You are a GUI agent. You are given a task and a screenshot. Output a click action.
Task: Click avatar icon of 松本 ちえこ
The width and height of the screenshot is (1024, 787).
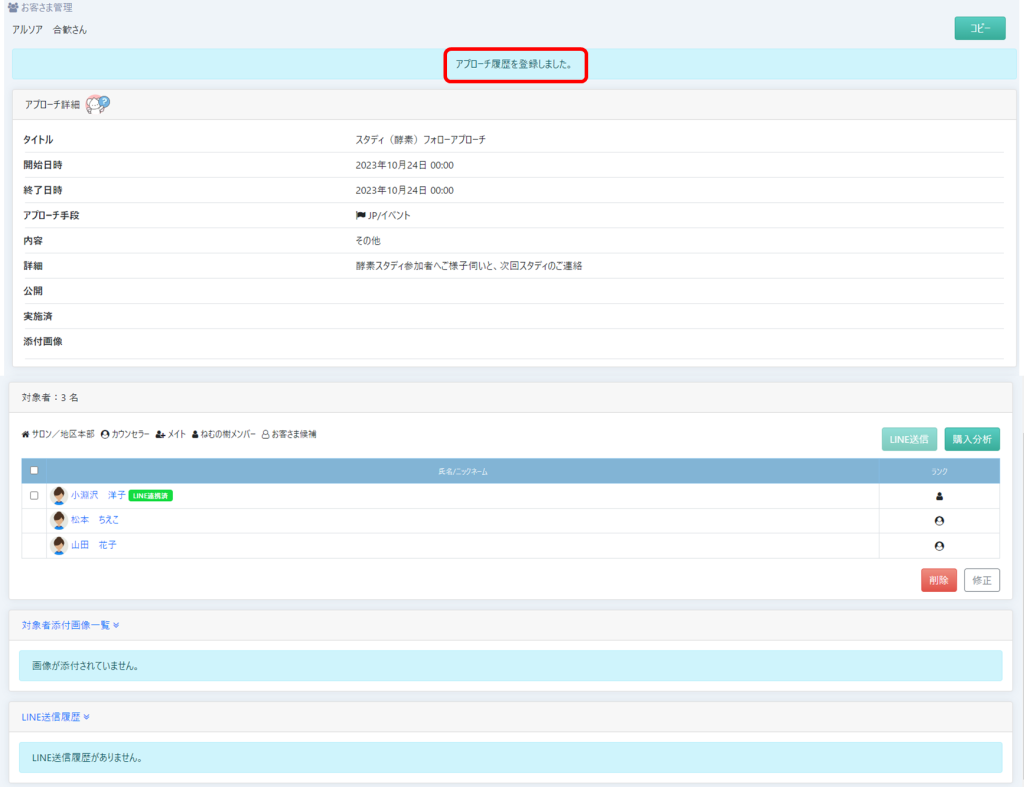[59, 520]
